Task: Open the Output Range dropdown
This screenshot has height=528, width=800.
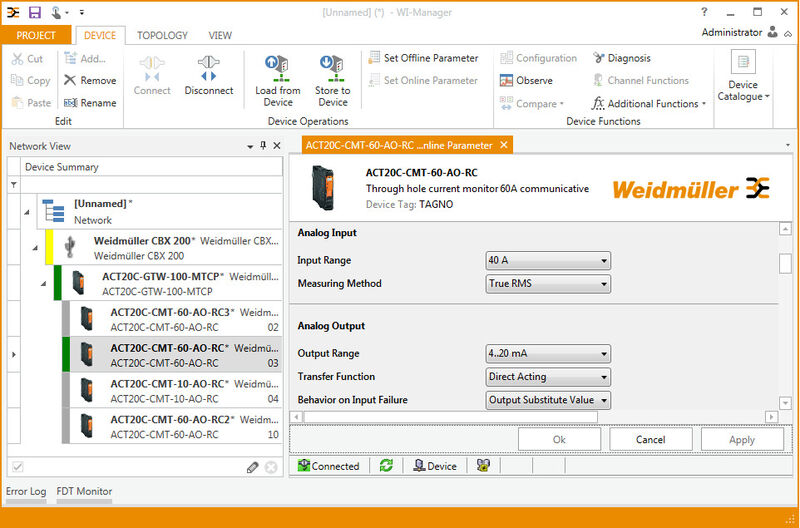Action: coord(547,354)
